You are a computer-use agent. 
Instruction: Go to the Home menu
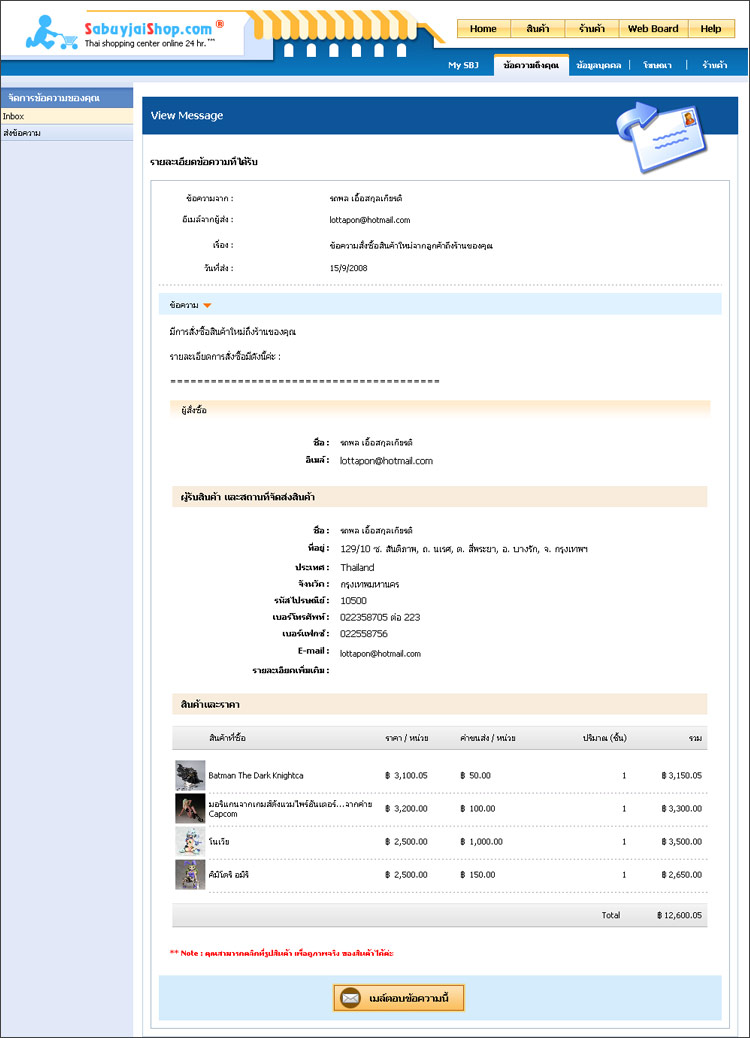point(483,29)
